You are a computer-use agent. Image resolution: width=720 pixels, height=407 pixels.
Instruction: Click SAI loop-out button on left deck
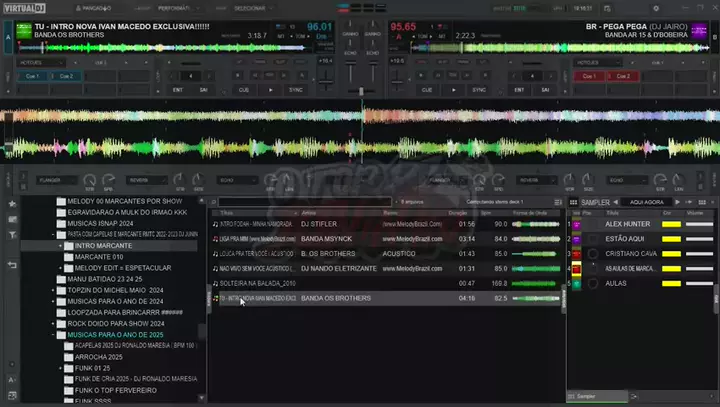(203, 90)
